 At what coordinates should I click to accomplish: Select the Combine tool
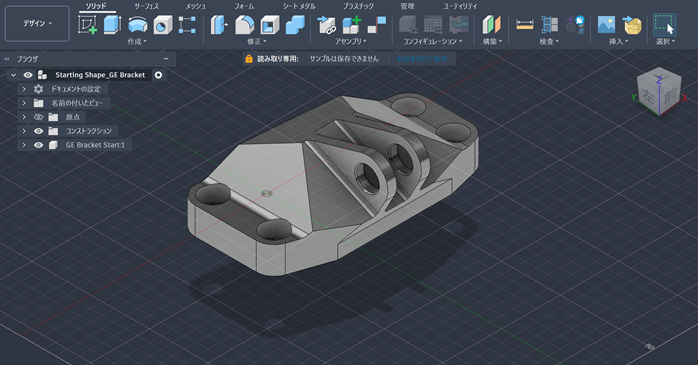295,25
